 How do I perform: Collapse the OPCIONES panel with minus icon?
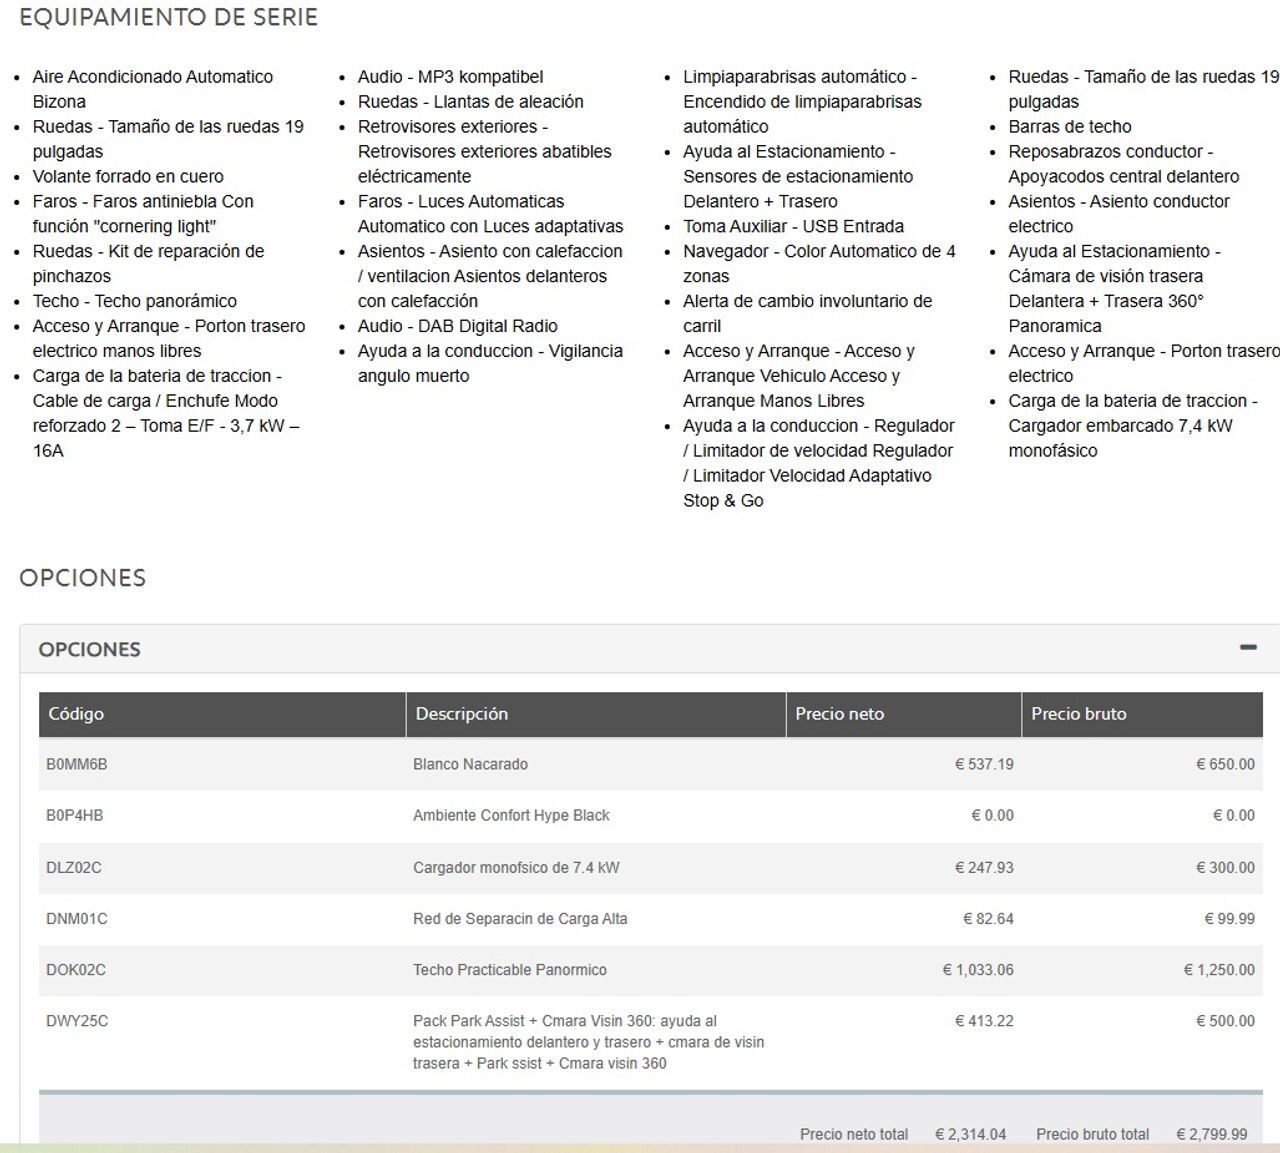pyautogui.click(x=1248, y=648)
